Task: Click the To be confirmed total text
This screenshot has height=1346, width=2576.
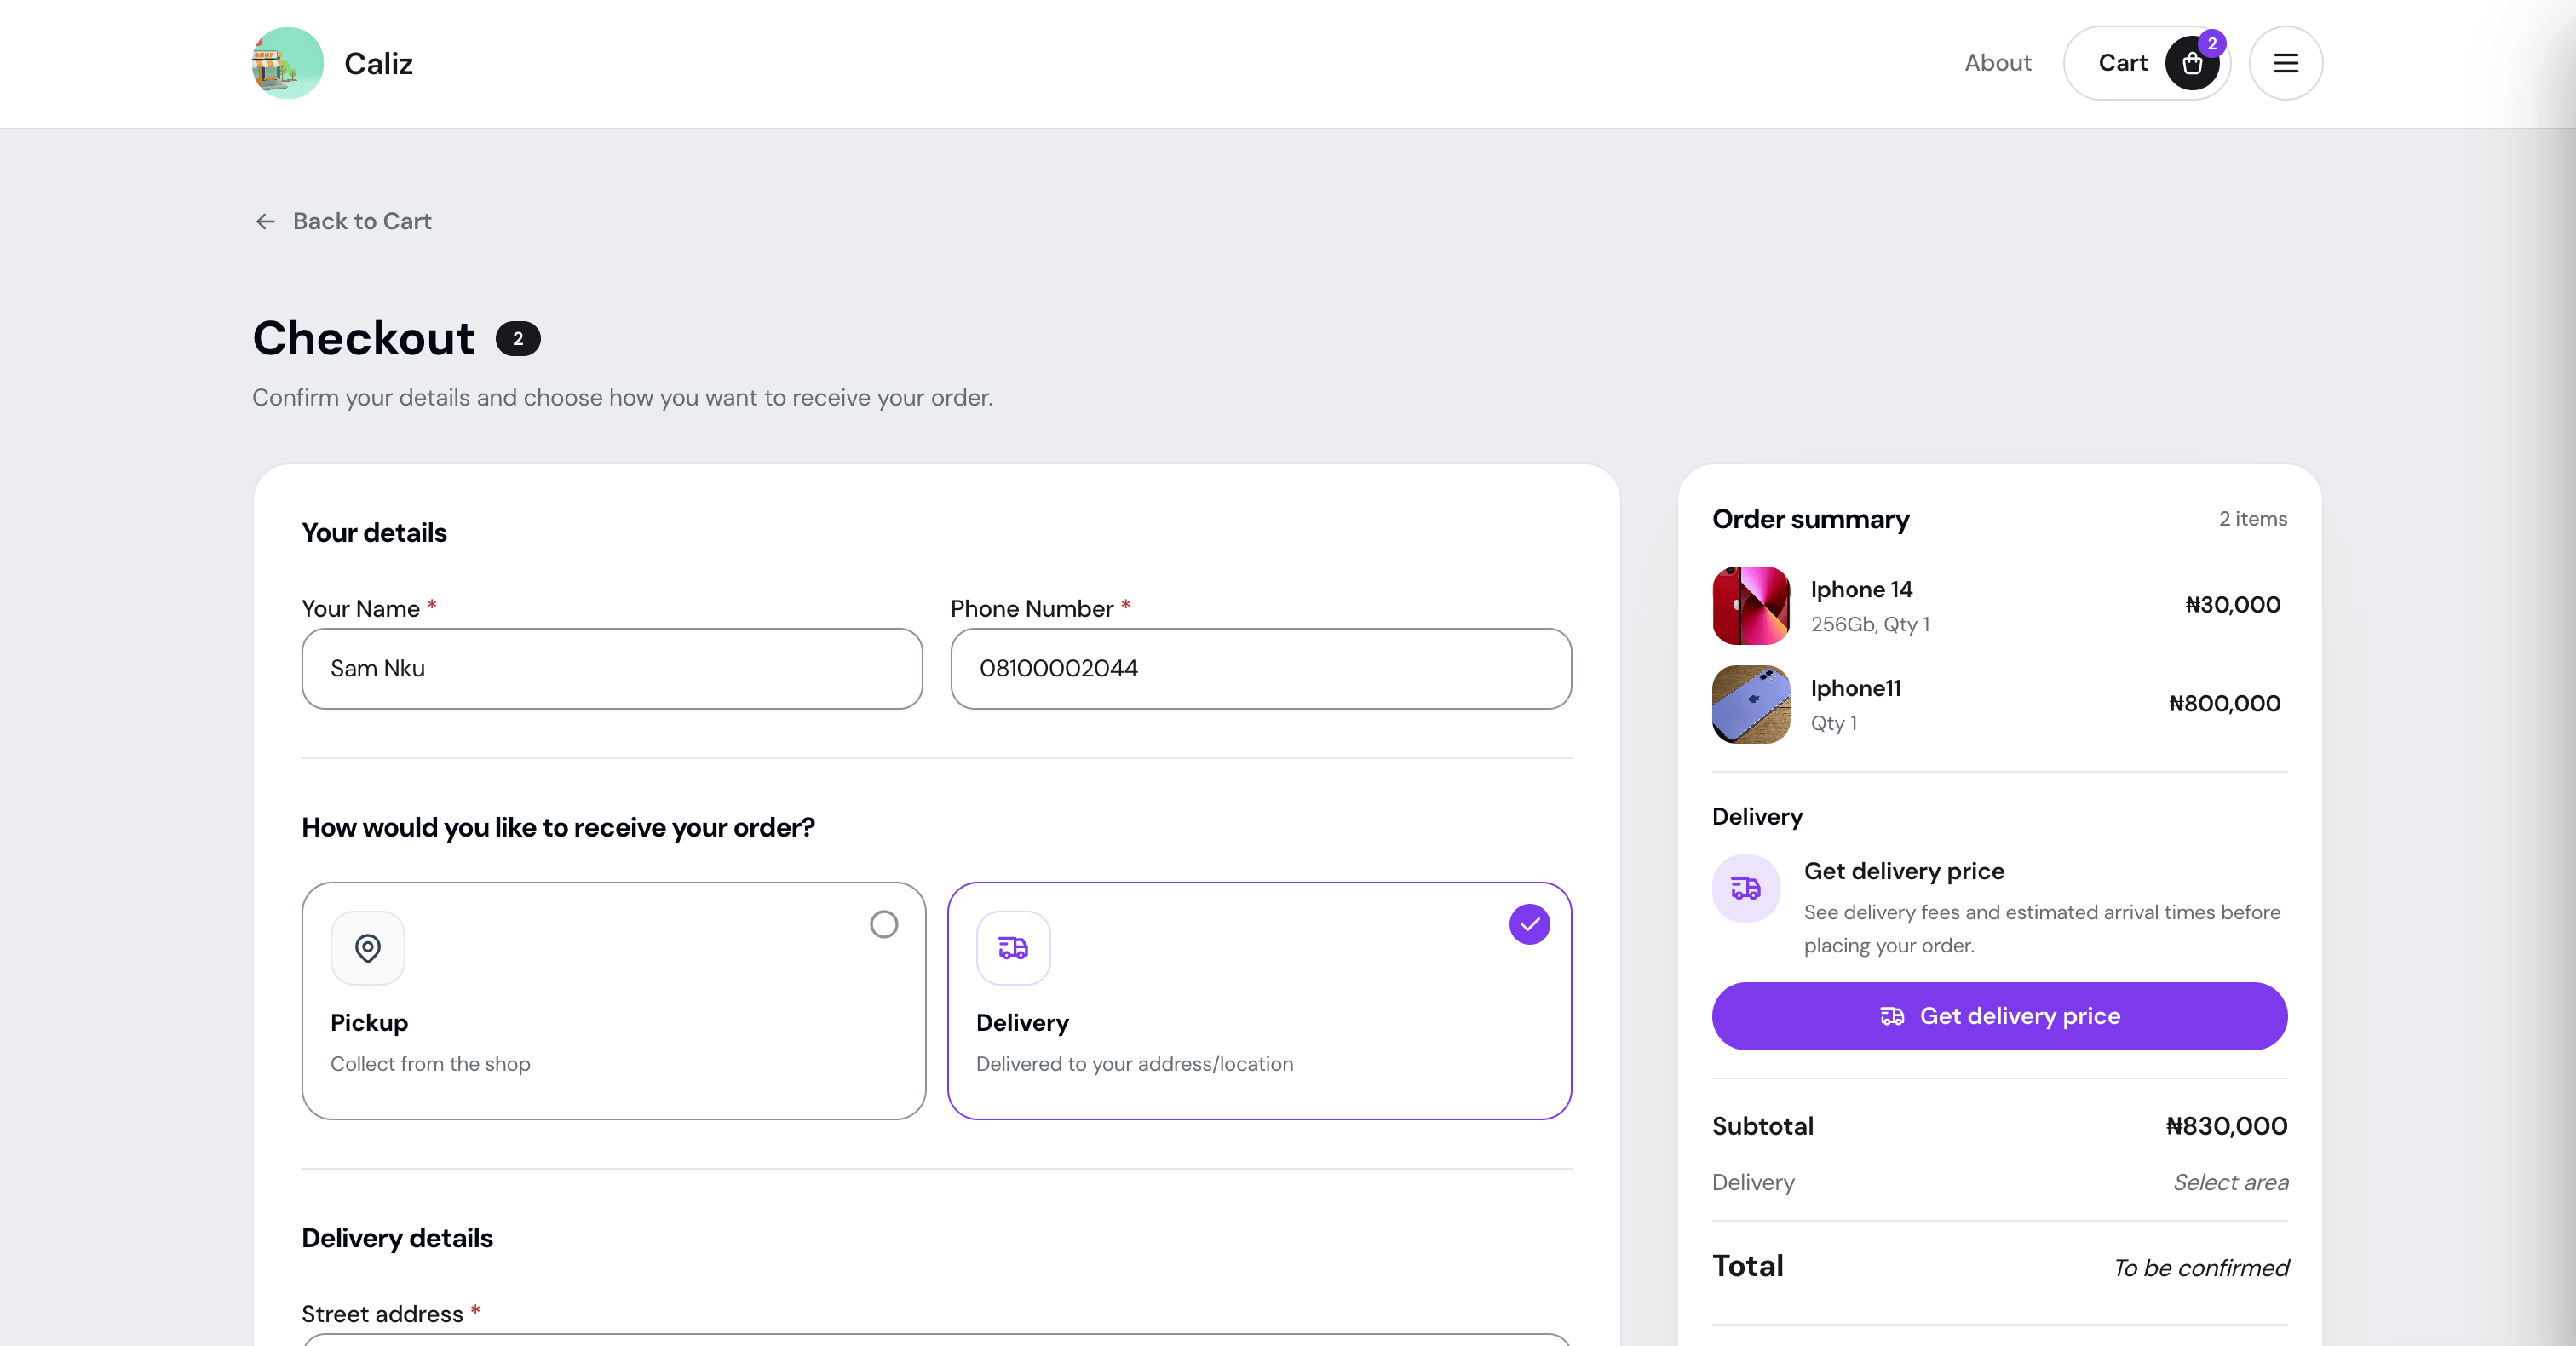Action: (x=2200, y=1268)
